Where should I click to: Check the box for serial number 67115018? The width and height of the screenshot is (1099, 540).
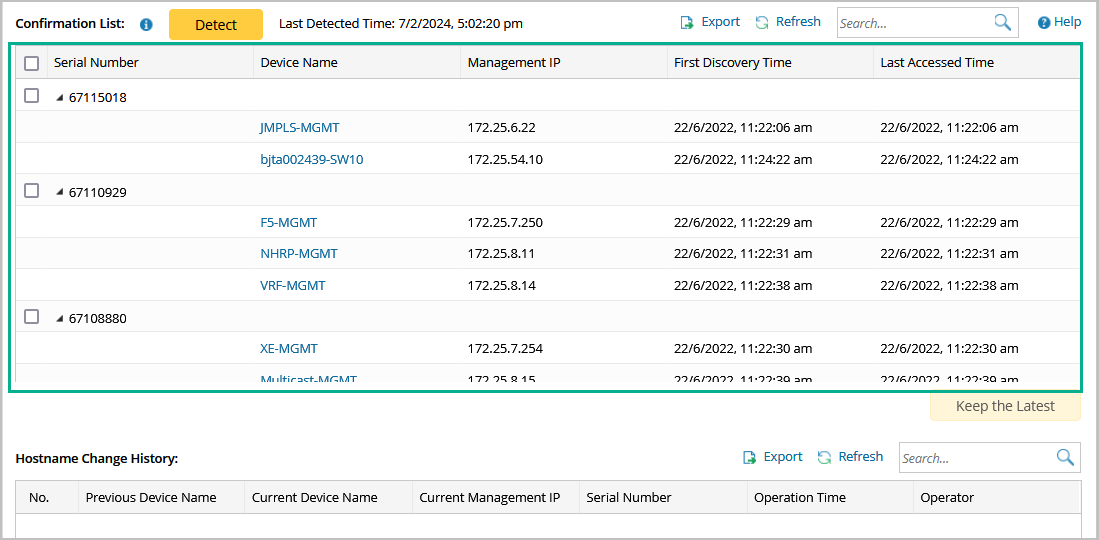[x=32, y=96]
